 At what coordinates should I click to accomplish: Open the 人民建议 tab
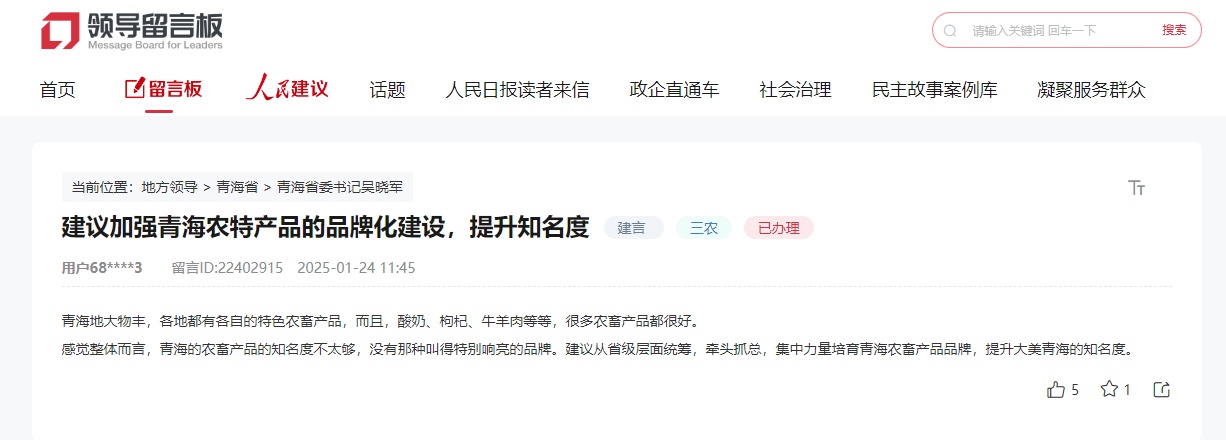click(x=288, y=89)
